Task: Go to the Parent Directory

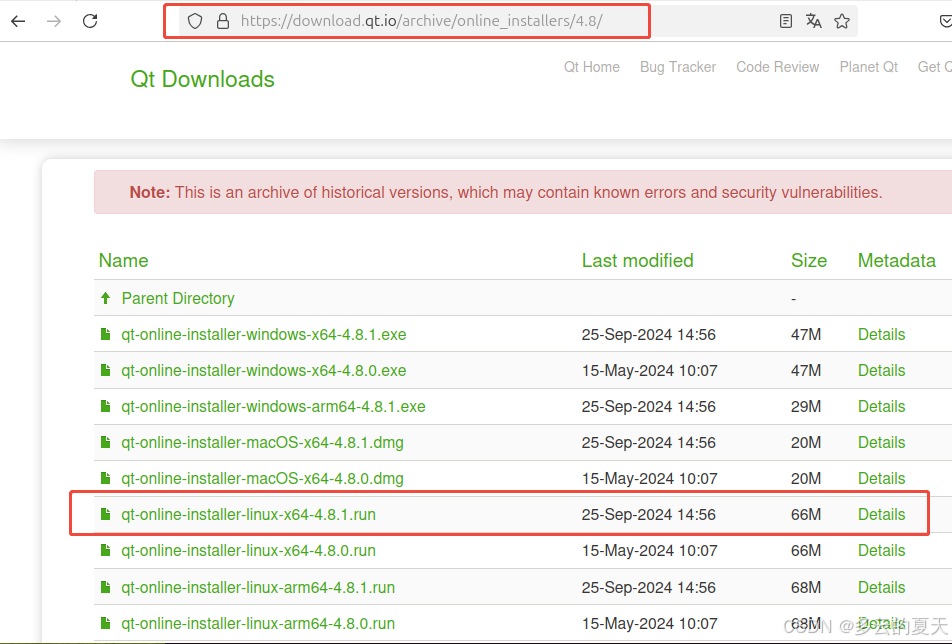Action: point(178,299)
